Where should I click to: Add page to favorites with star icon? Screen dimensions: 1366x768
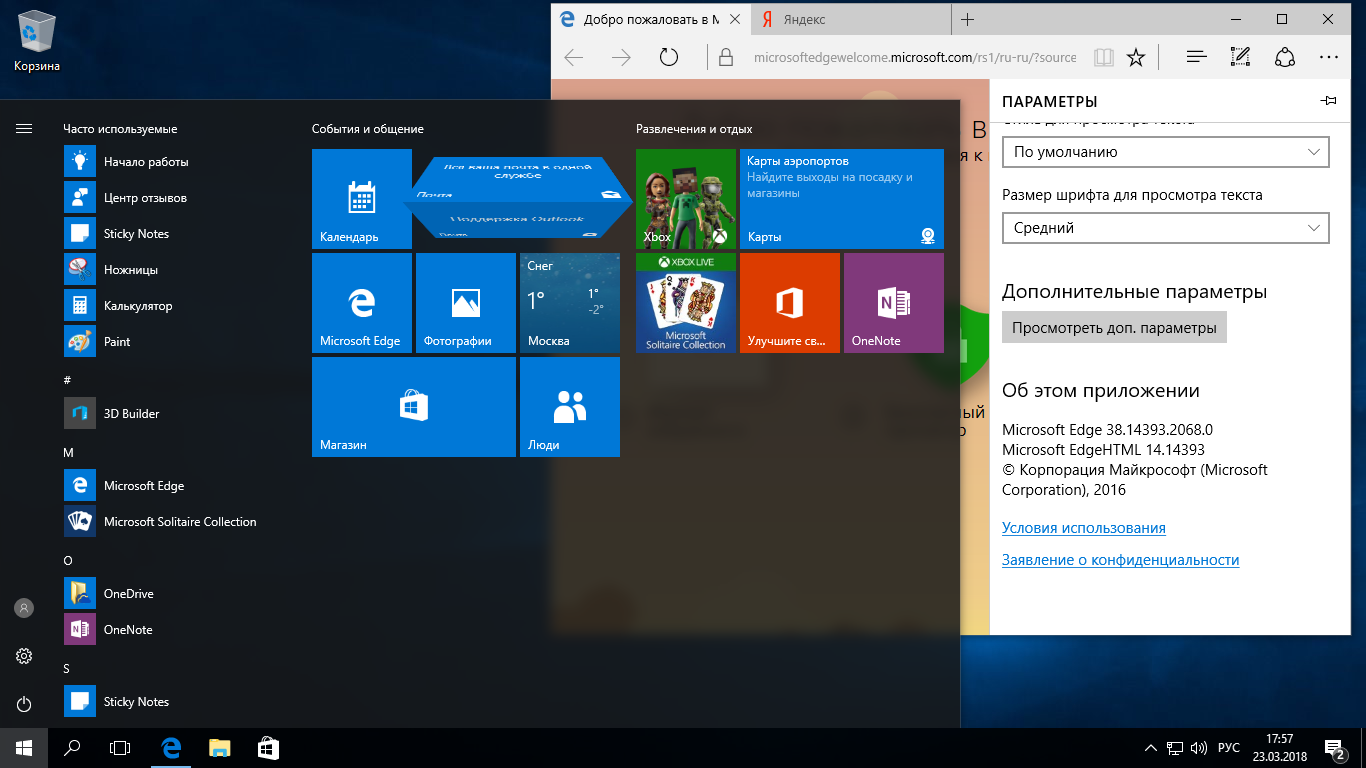point(1136,57)
